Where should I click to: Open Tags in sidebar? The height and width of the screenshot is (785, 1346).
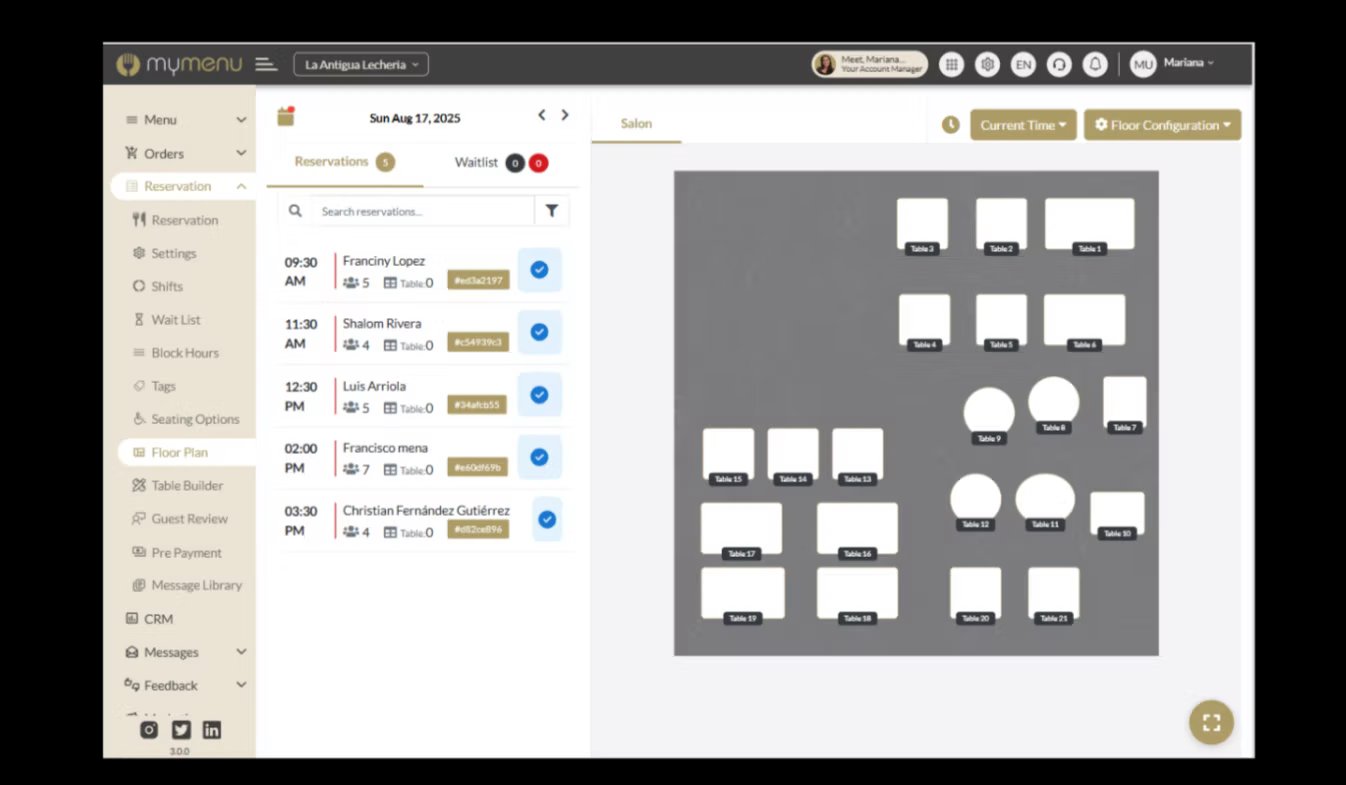[163, 386]
